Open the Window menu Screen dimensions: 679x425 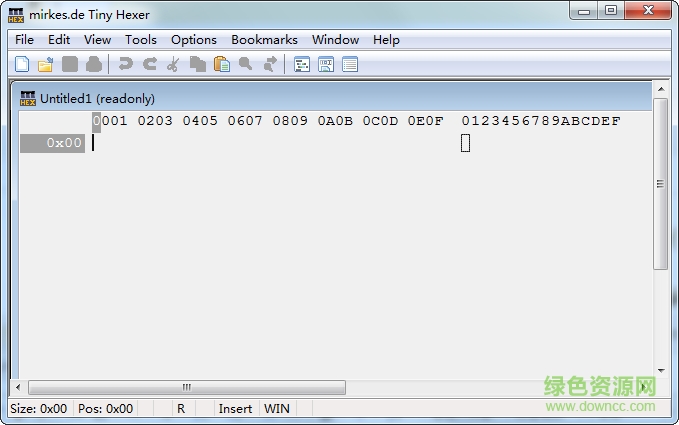point(336,40)
